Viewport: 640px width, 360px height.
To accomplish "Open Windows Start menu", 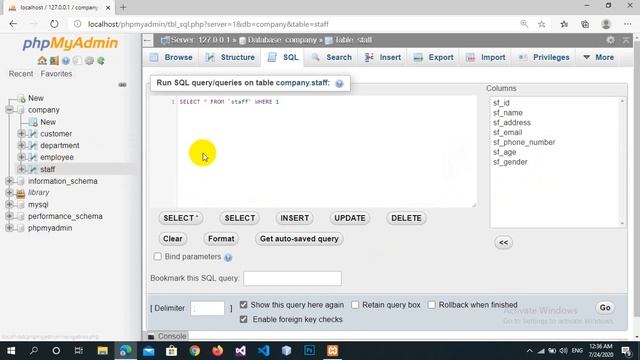I will (11, 351).
